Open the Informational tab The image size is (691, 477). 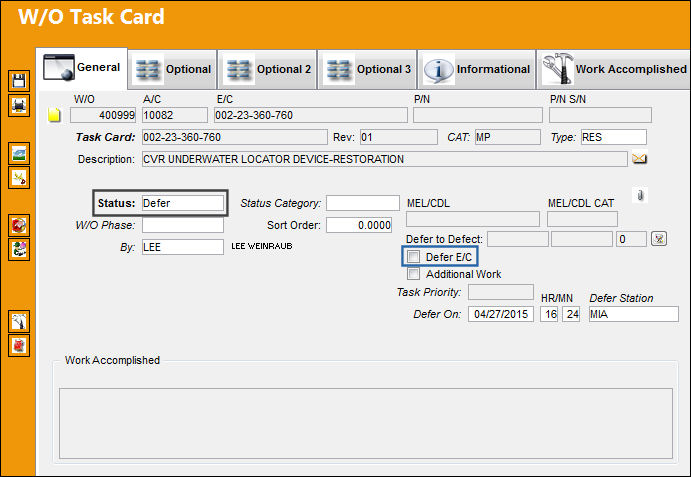[476, 70]
